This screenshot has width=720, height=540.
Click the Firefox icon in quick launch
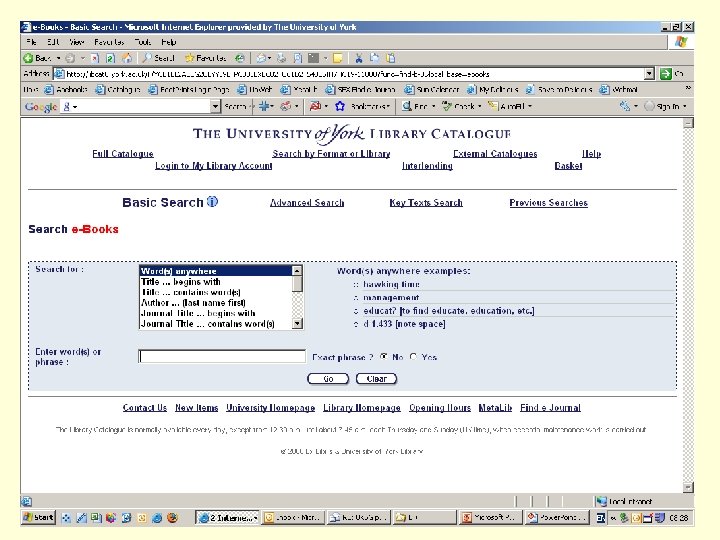pos(172,518)
